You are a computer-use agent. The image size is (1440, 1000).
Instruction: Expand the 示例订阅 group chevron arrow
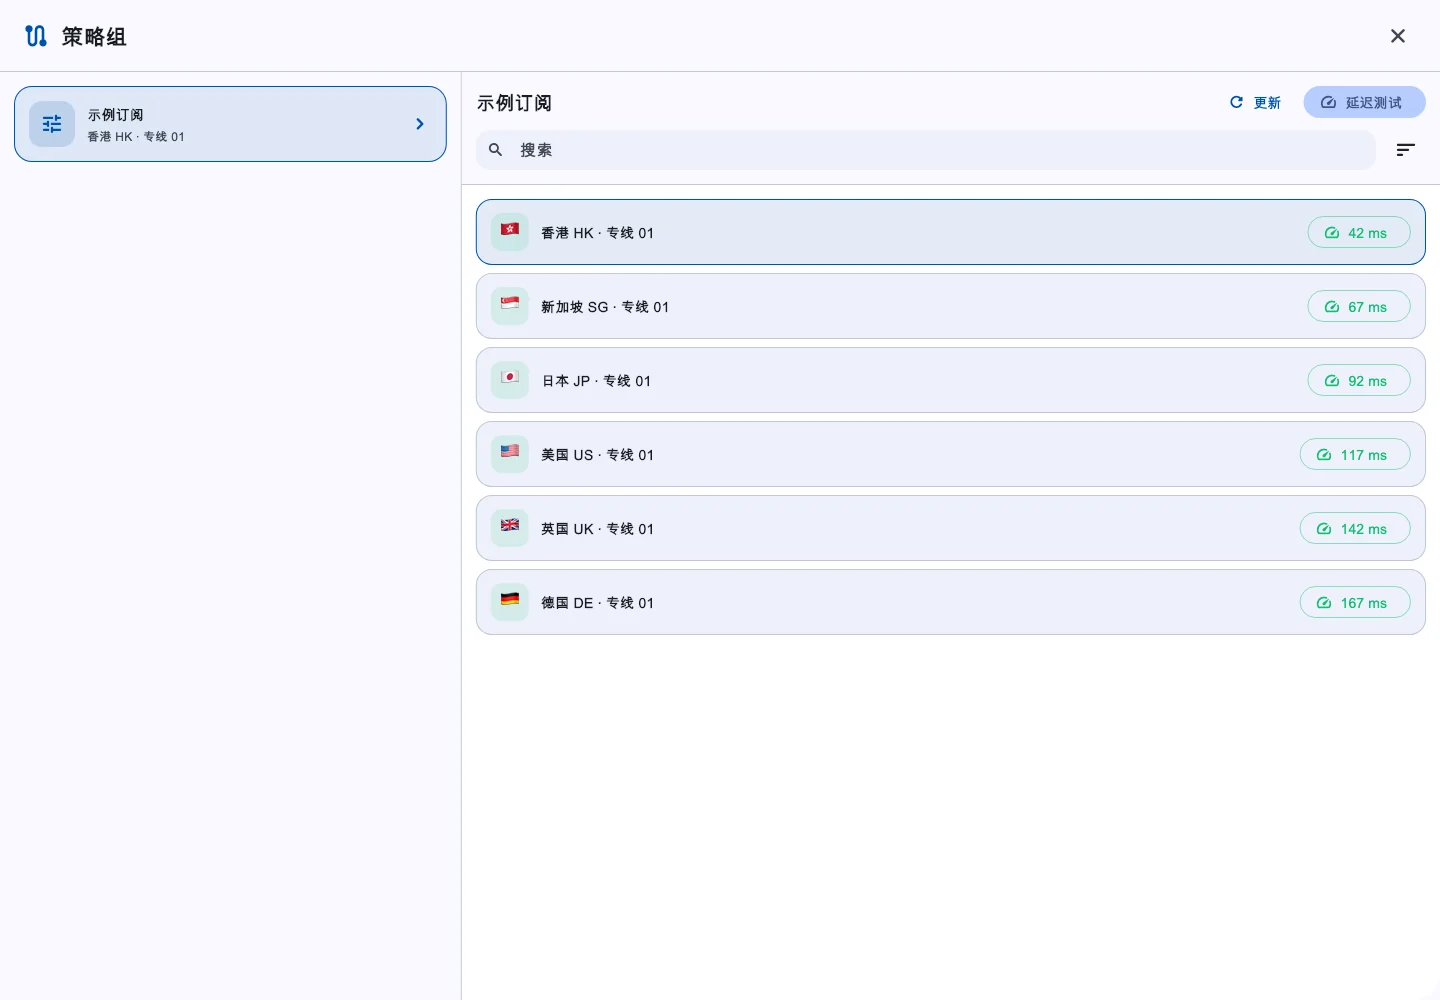tap(420, 124)
